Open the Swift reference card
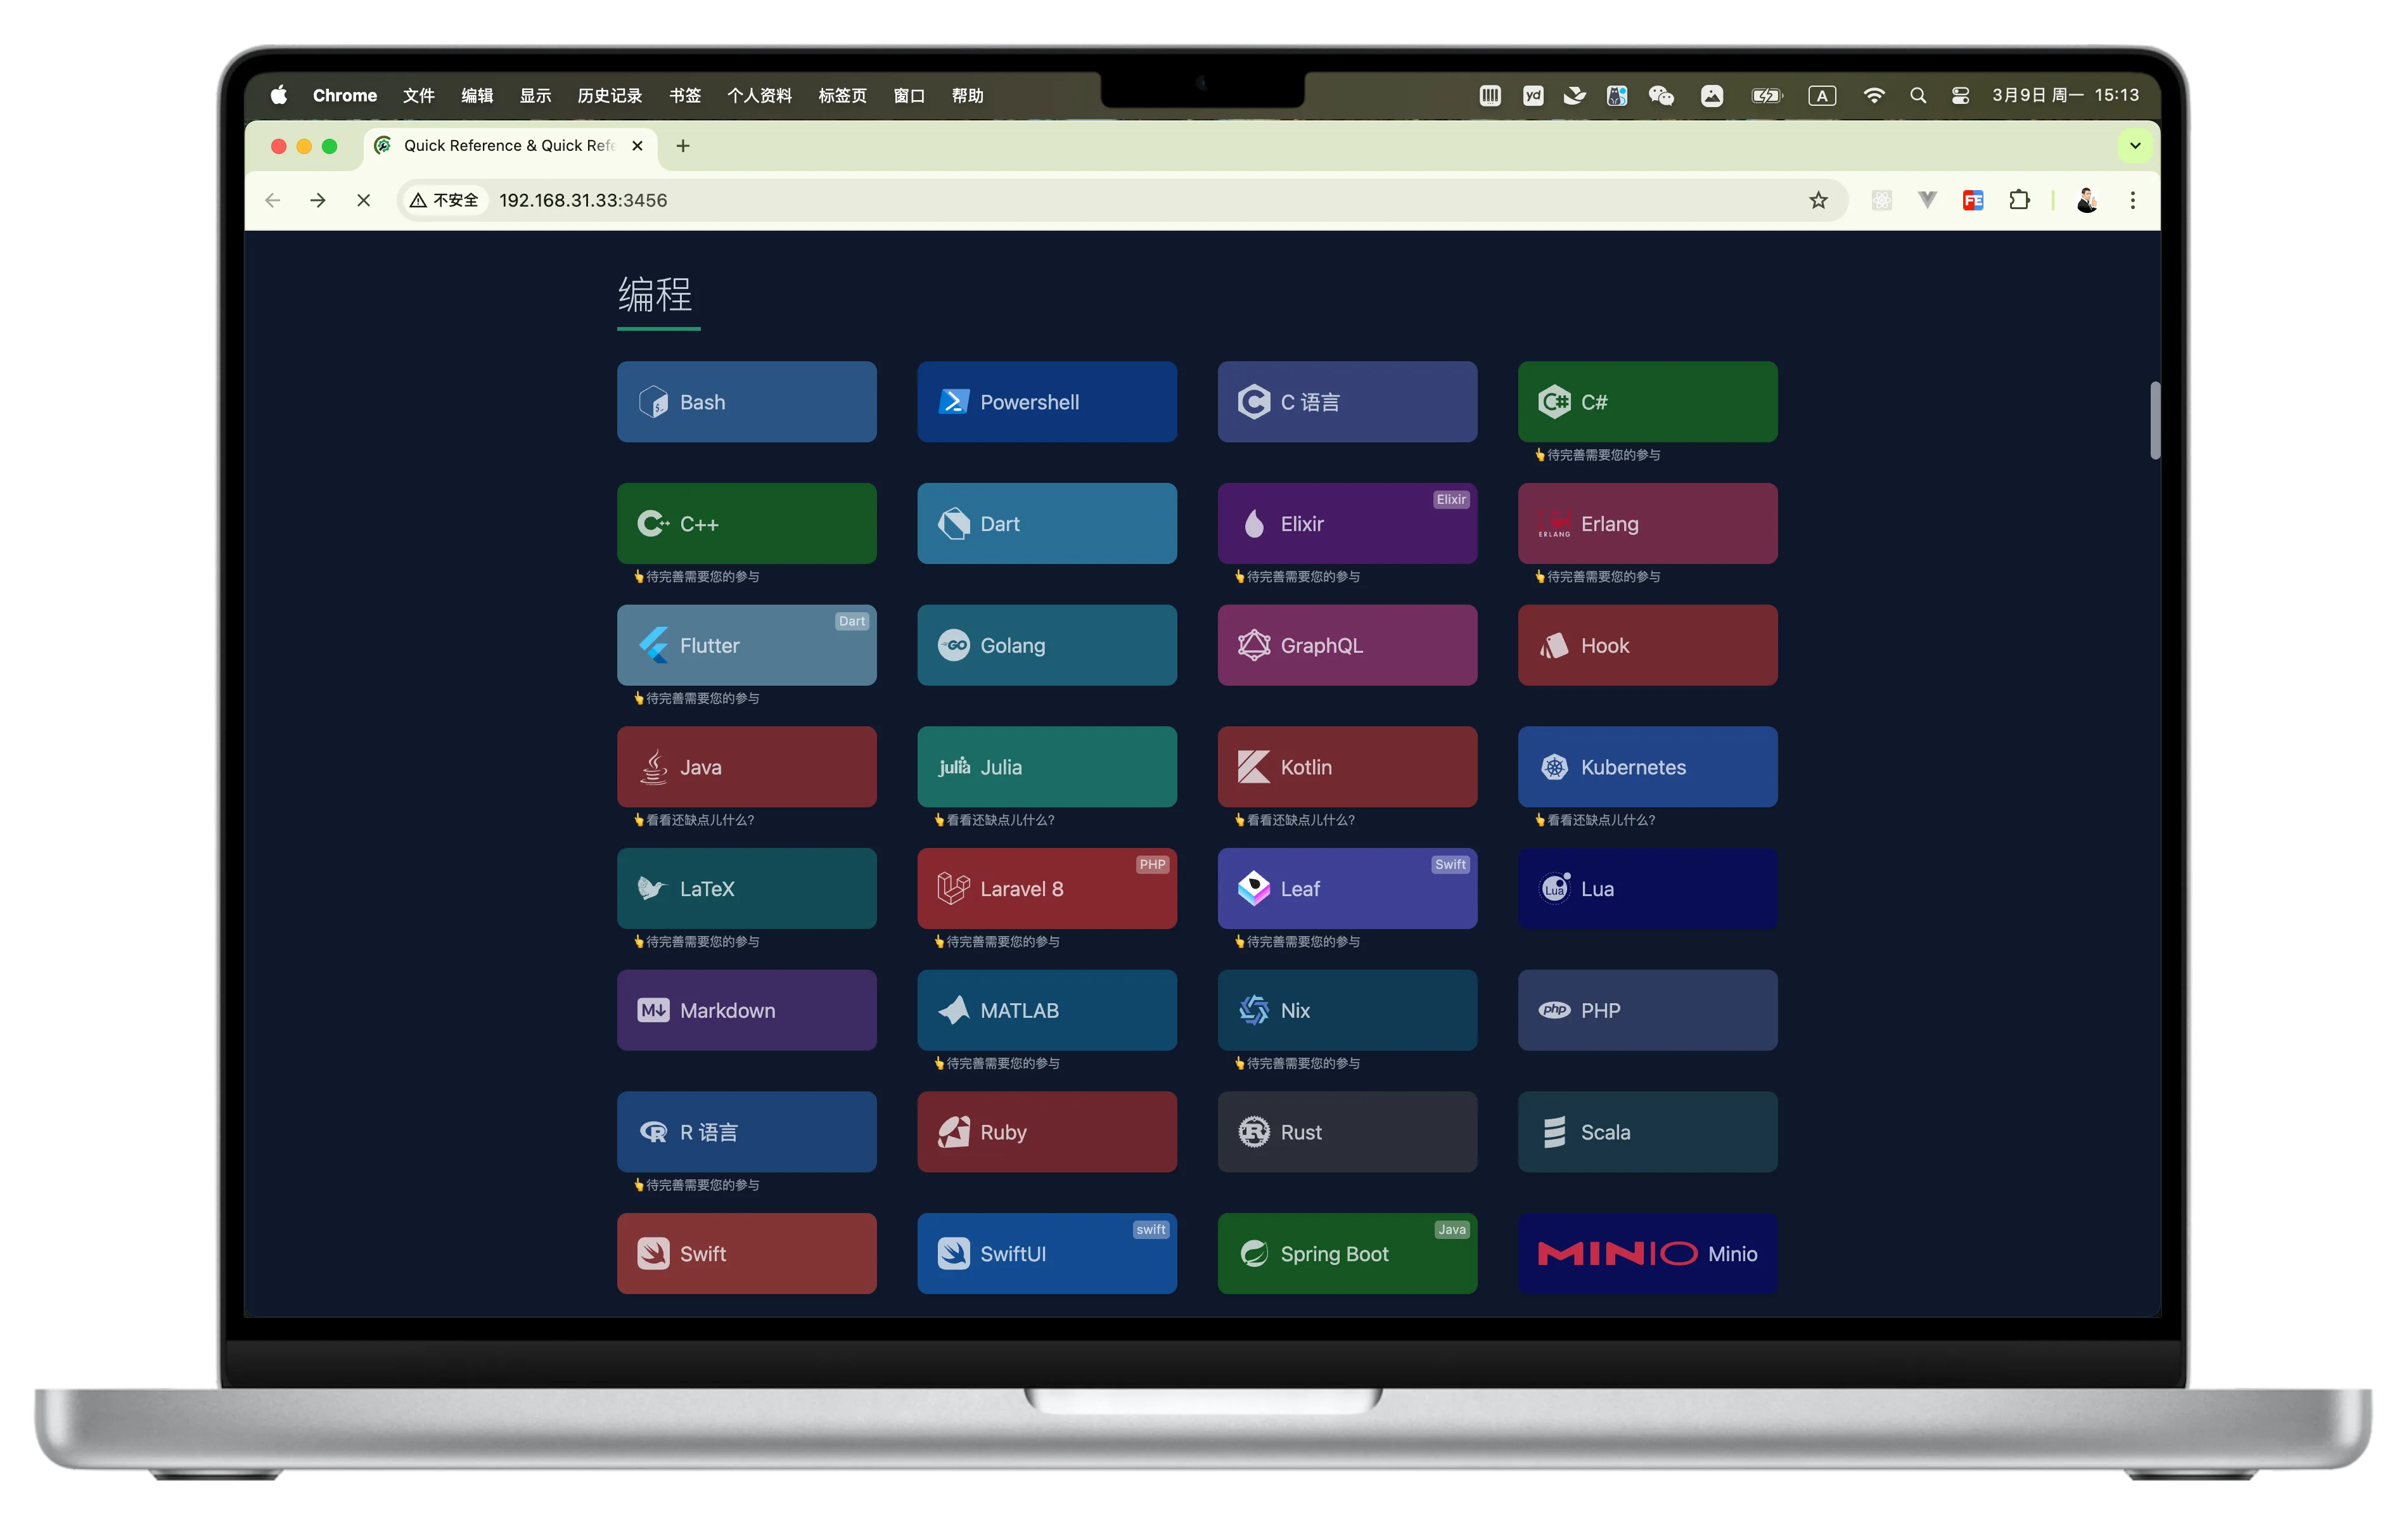Image resolution: width=2408 pixels, height=1521 pixels. tap(746, 1254)
